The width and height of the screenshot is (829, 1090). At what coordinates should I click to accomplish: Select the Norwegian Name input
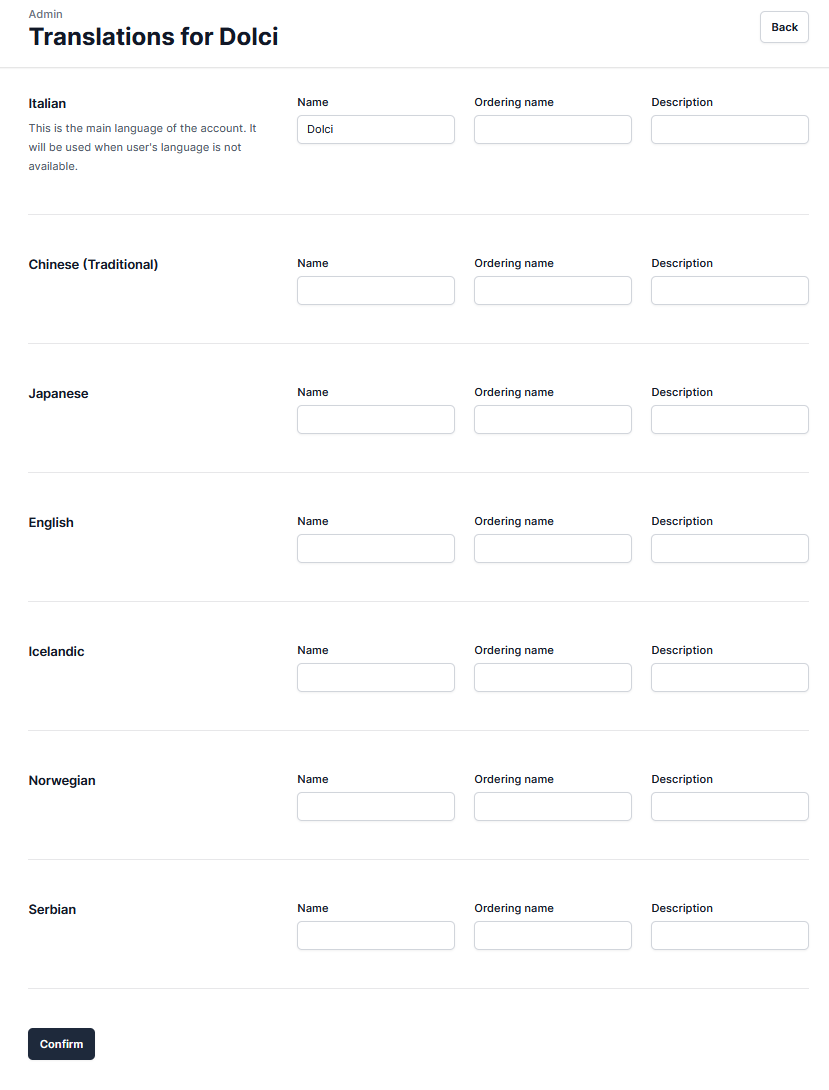(375, 806)
